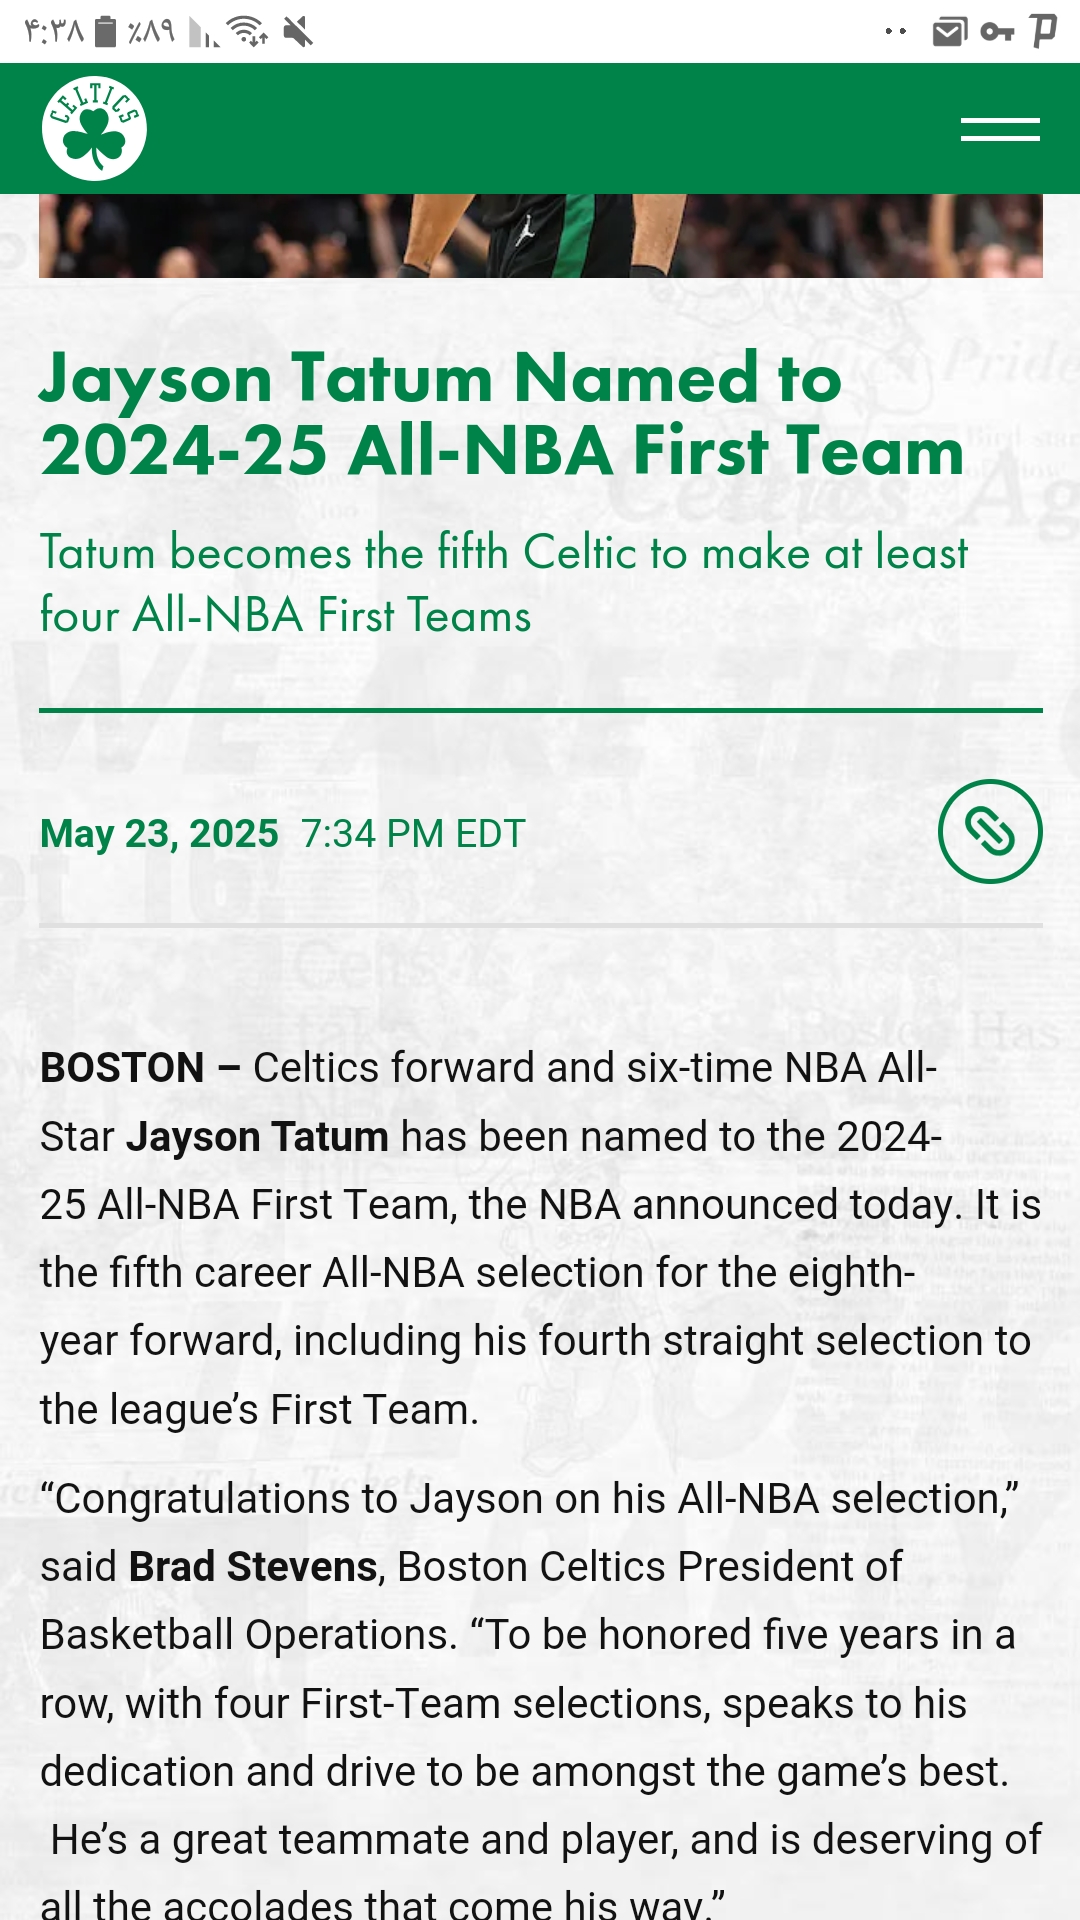Click the Brad Stevens bold name link
Screen dimensions: 1080x1920
click(253, 1567)
